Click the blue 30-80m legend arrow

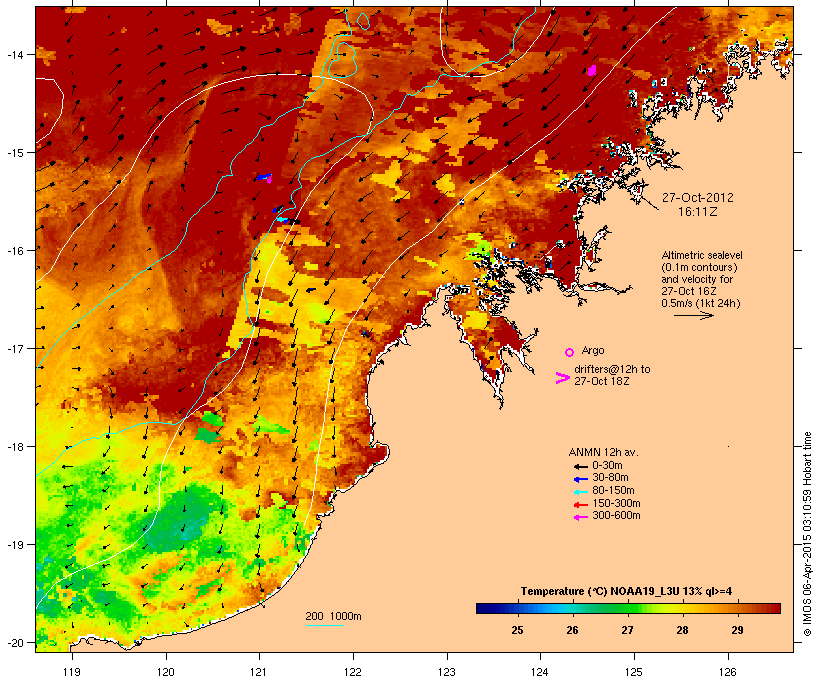point(580,479)
